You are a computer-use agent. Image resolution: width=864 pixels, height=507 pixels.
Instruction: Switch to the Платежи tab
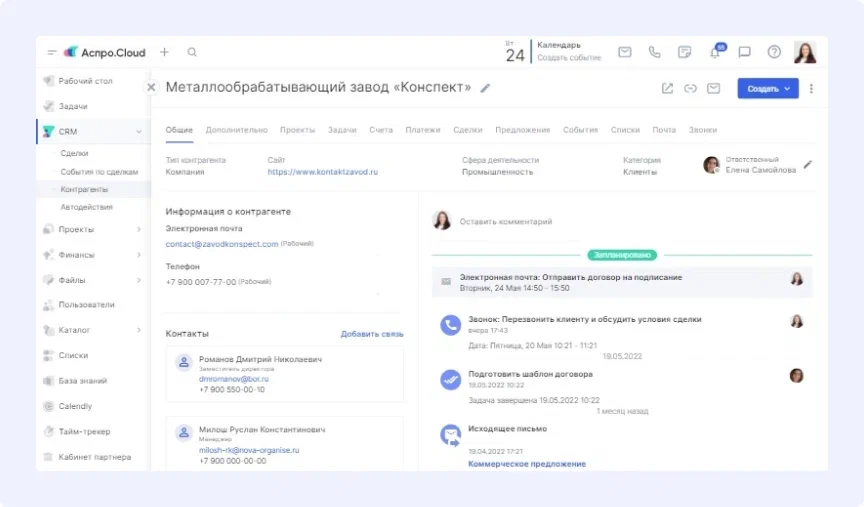pos(423,130)
